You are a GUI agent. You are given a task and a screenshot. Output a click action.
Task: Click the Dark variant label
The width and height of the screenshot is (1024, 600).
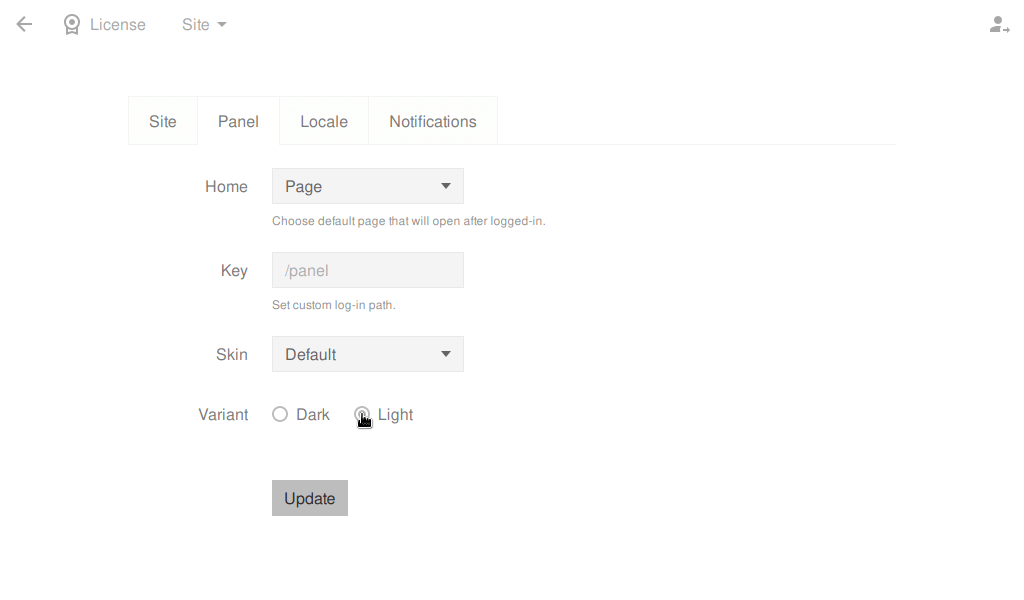click(x=313, y=415)
